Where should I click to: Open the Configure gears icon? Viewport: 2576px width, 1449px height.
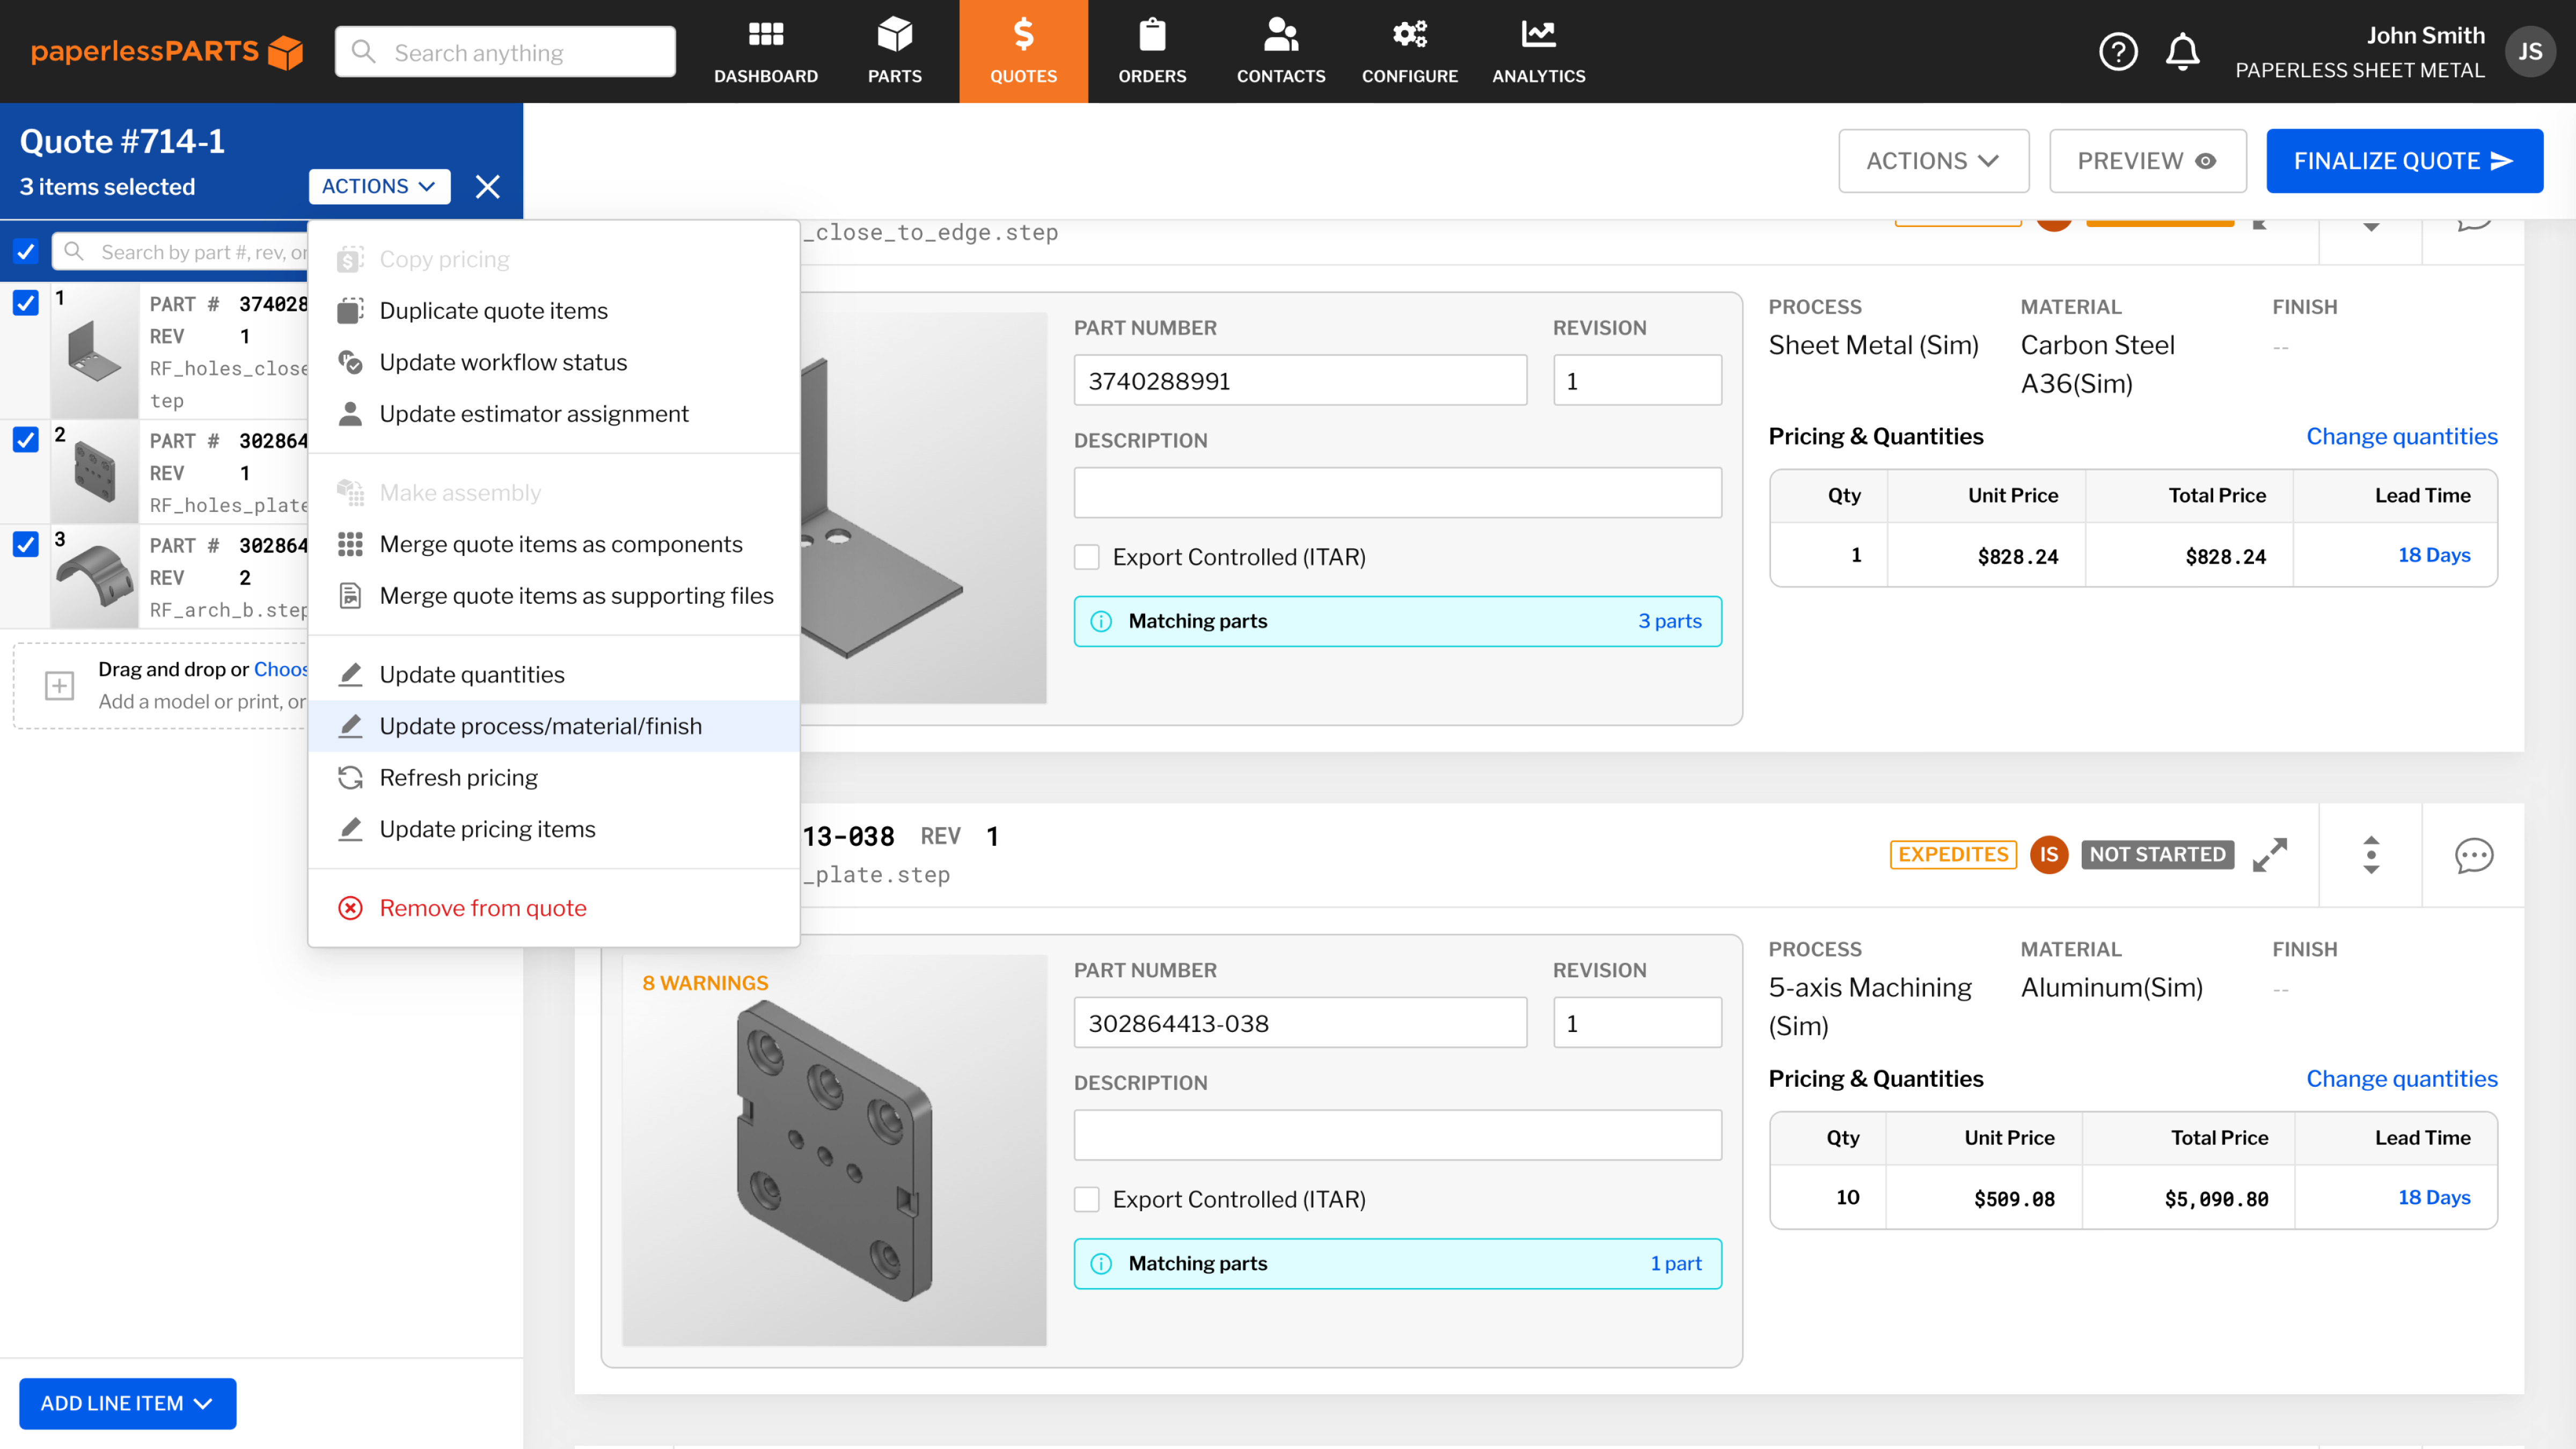coord(1410,35)
